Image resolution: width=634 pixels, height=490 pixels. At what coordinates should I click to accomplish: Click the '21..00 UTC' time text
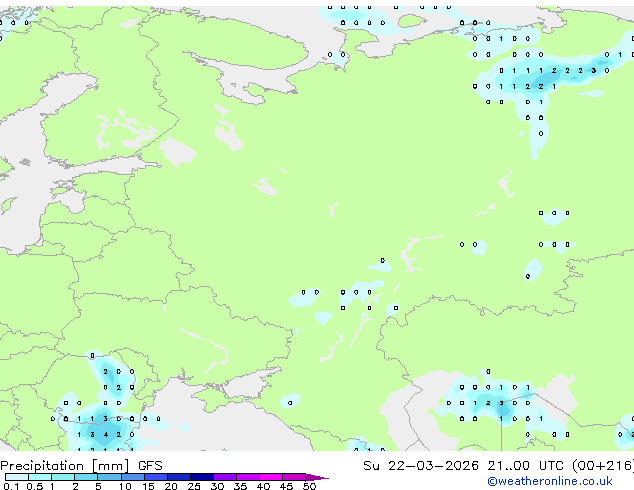tap(525, 466)
